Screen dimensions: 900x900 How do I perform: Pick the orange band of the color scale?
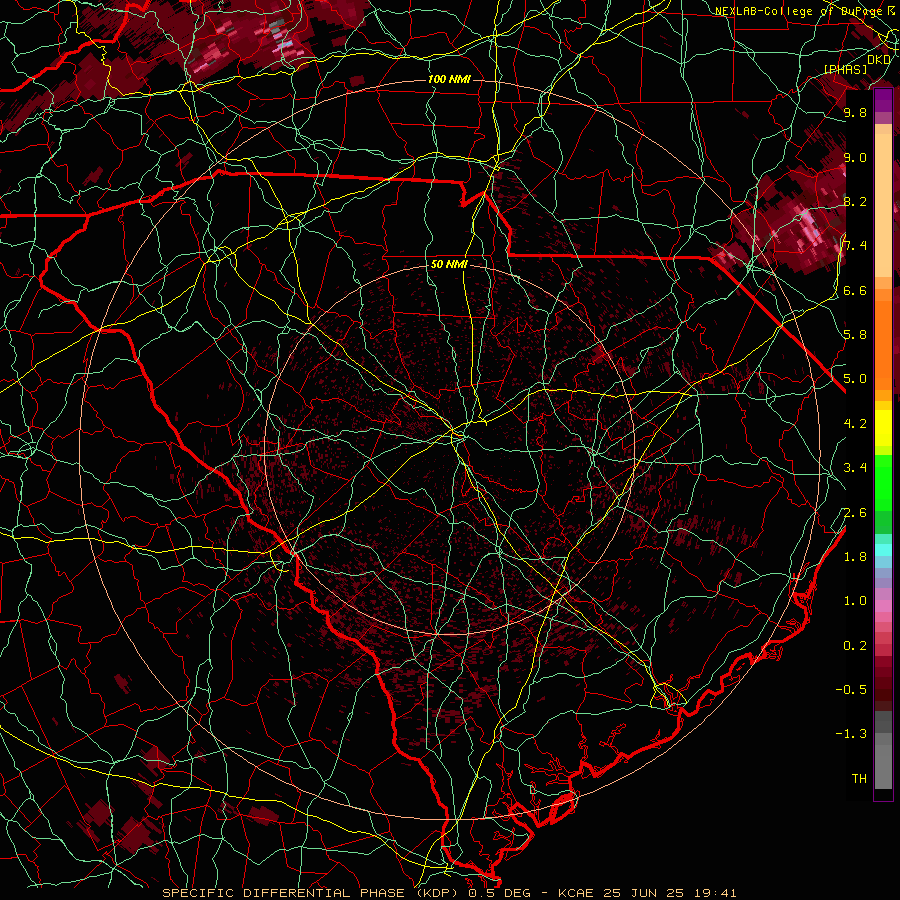coord(883,344)
